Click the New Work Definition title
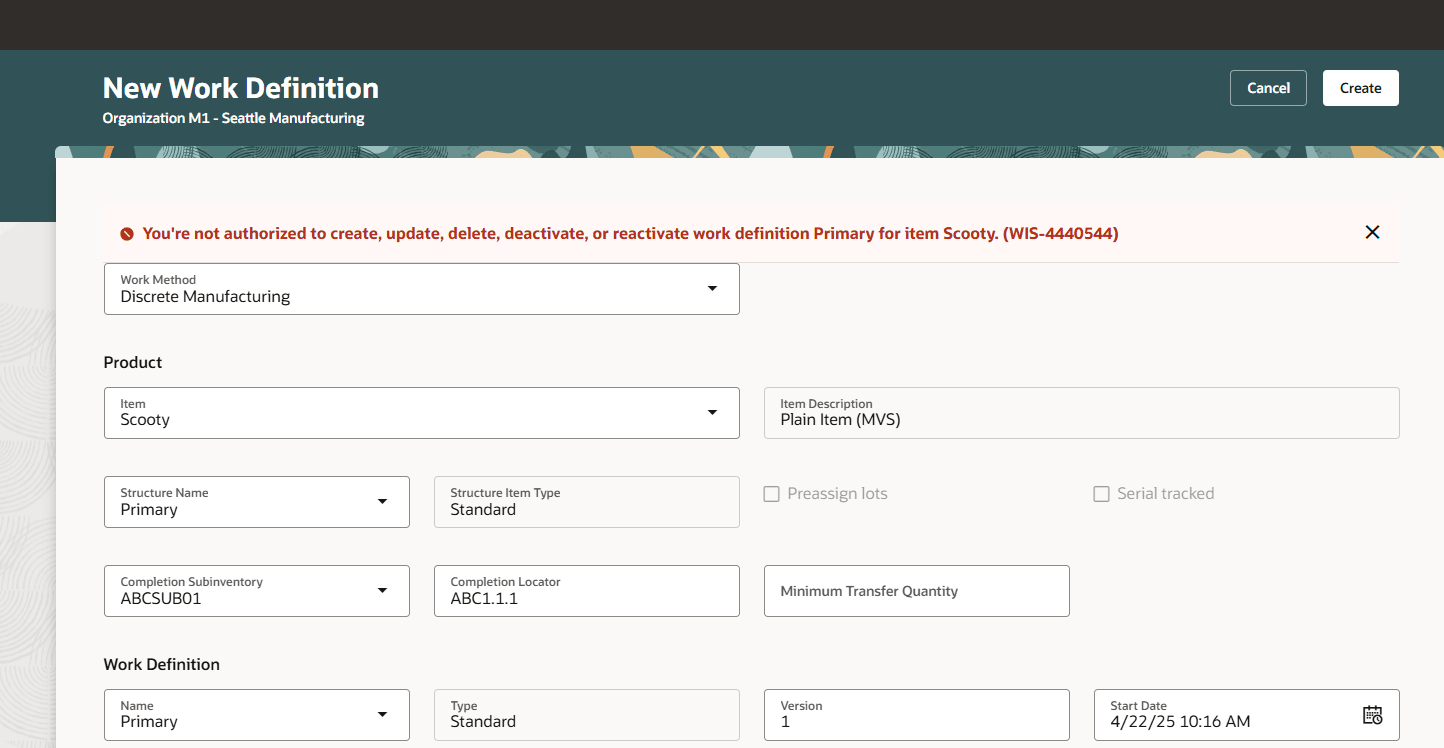This screenshot has width=1444, height=748. [x=240, y=88]
